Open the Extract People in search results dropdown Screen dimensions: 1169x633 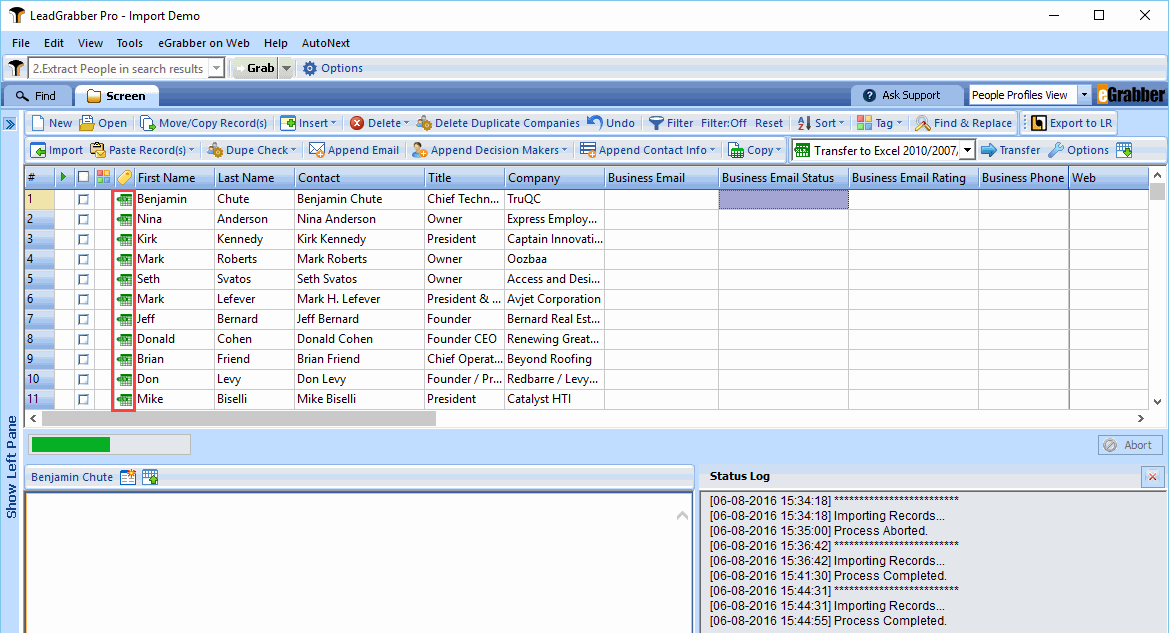tap(216, 69)
